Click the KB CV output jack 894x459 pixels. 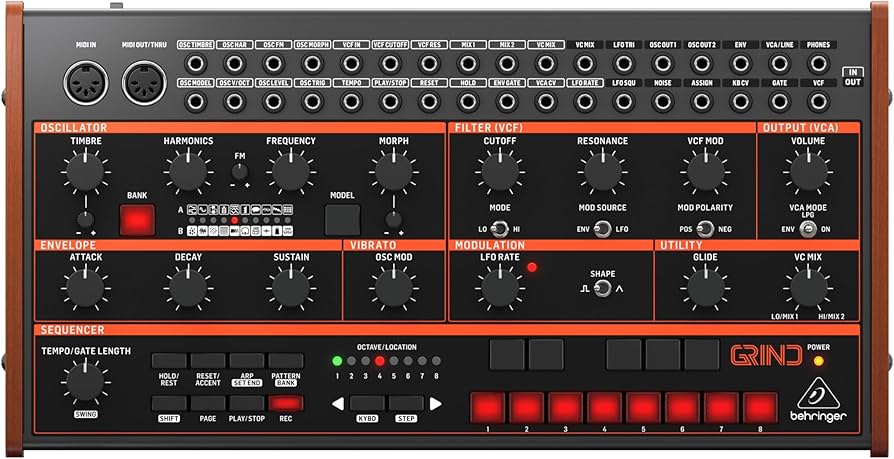coord(740,101)
